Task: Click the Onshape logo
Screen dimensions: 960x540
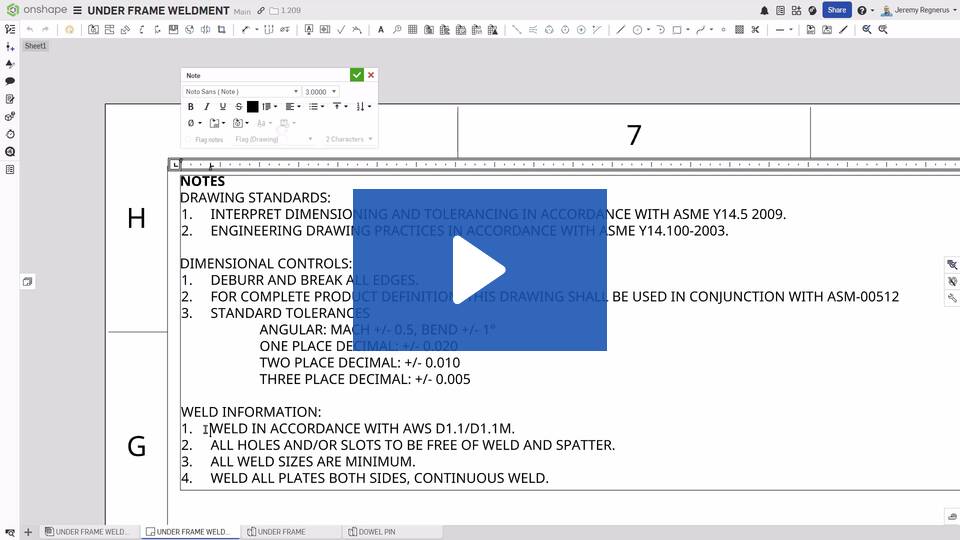Action: click(x=37, y=10)
